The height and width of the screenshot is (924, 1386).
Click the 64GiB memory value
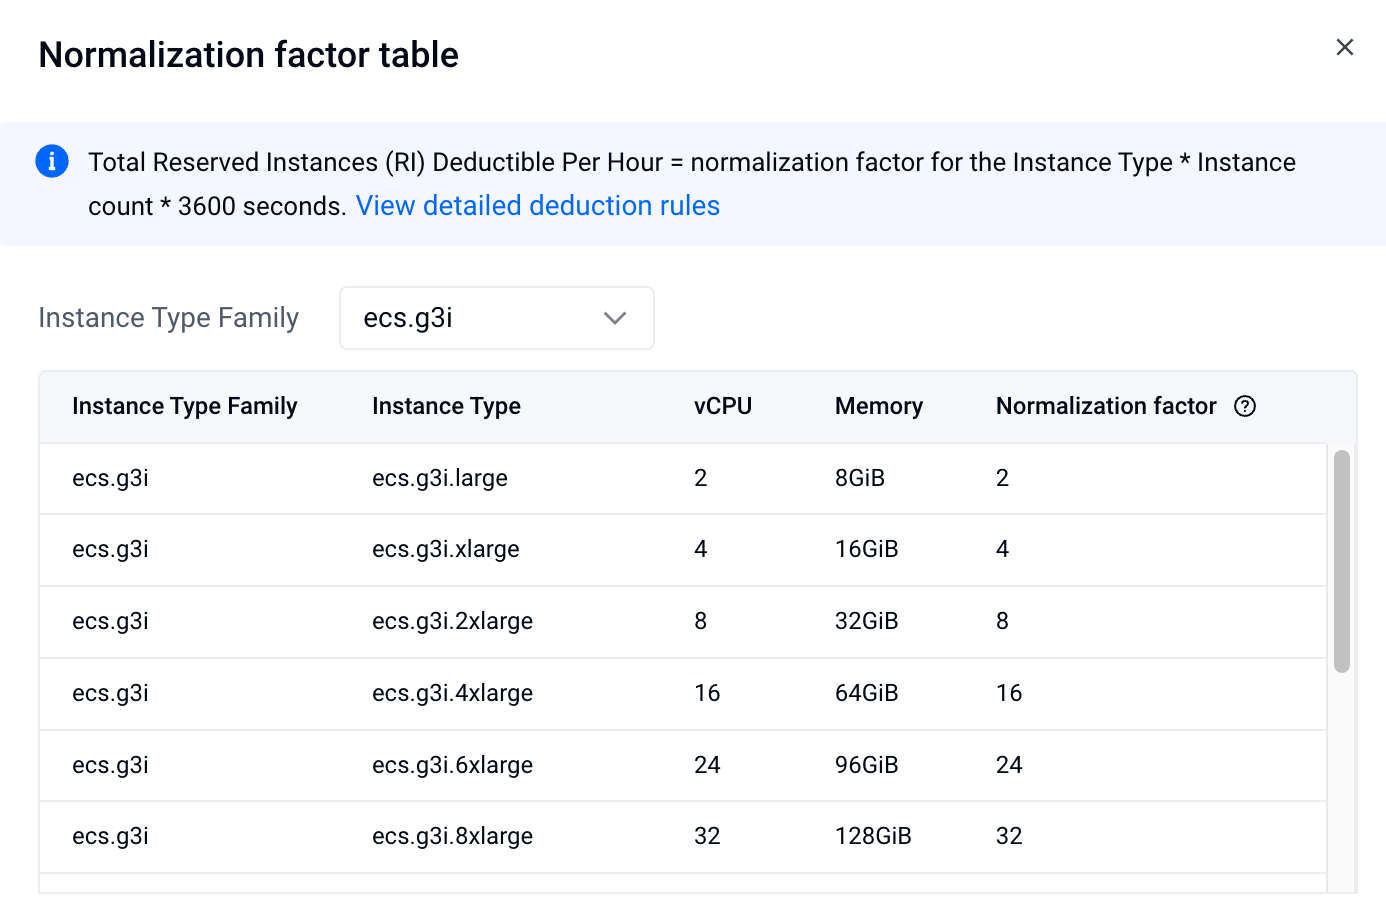point(867,693)
